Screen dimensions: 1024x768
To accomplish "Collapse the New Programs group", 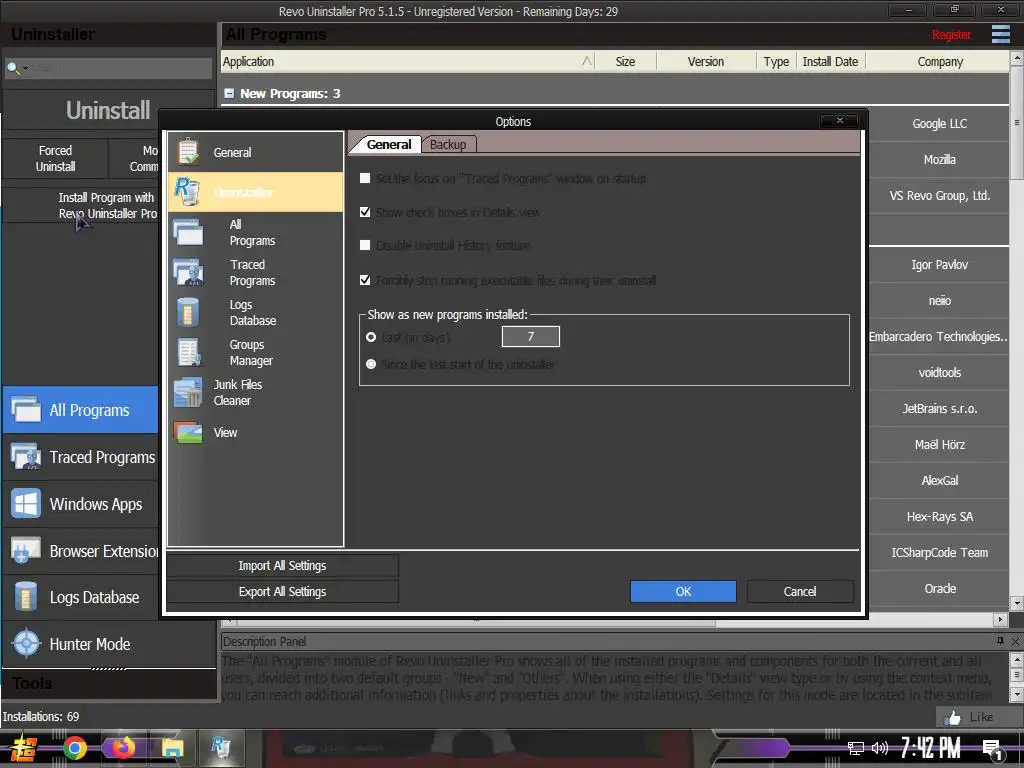I will click(229, 93).
